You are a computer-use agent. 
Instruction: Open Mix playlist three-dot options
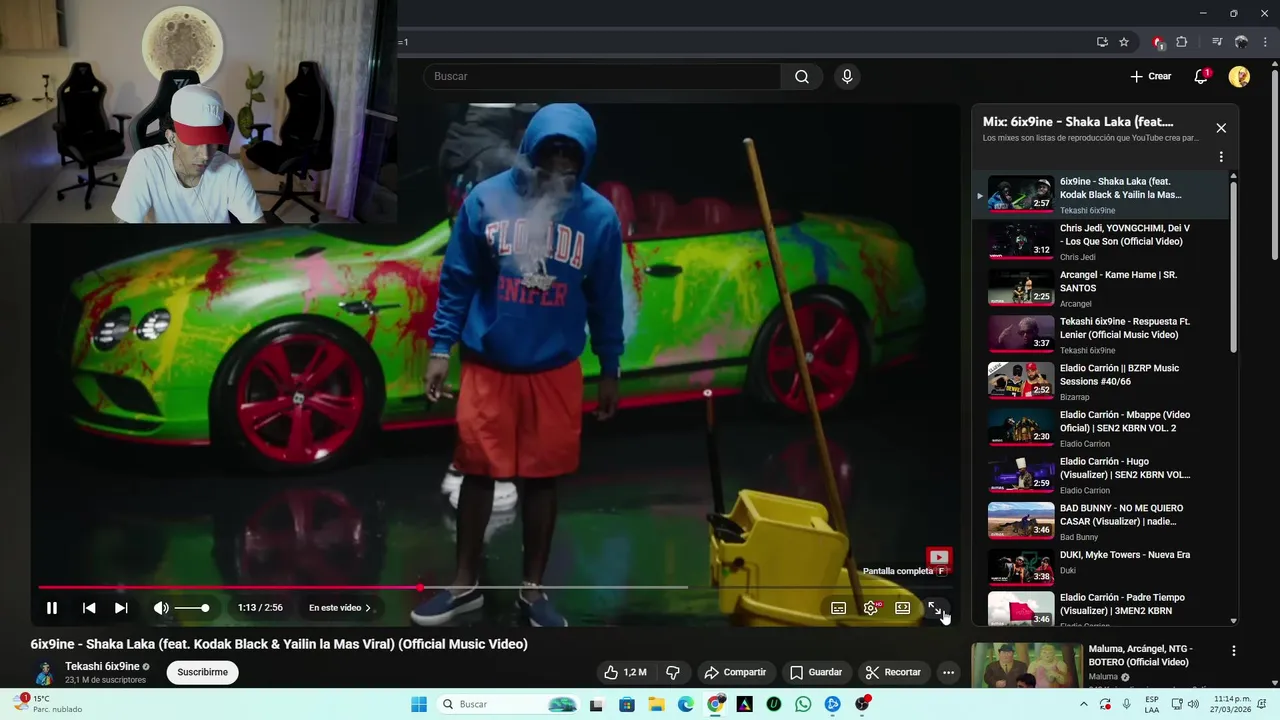coord(1221,157)
